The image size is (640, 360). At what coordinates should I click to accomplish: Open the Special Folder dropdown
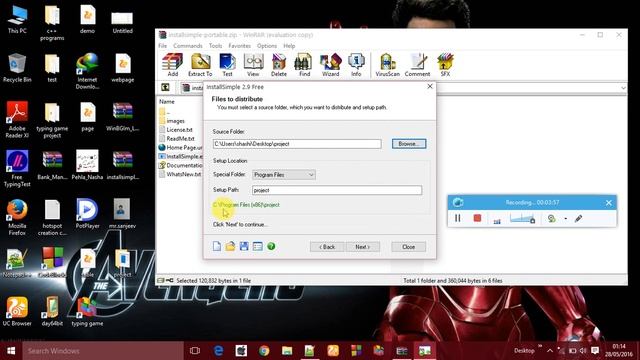click(x=284, y=175)
